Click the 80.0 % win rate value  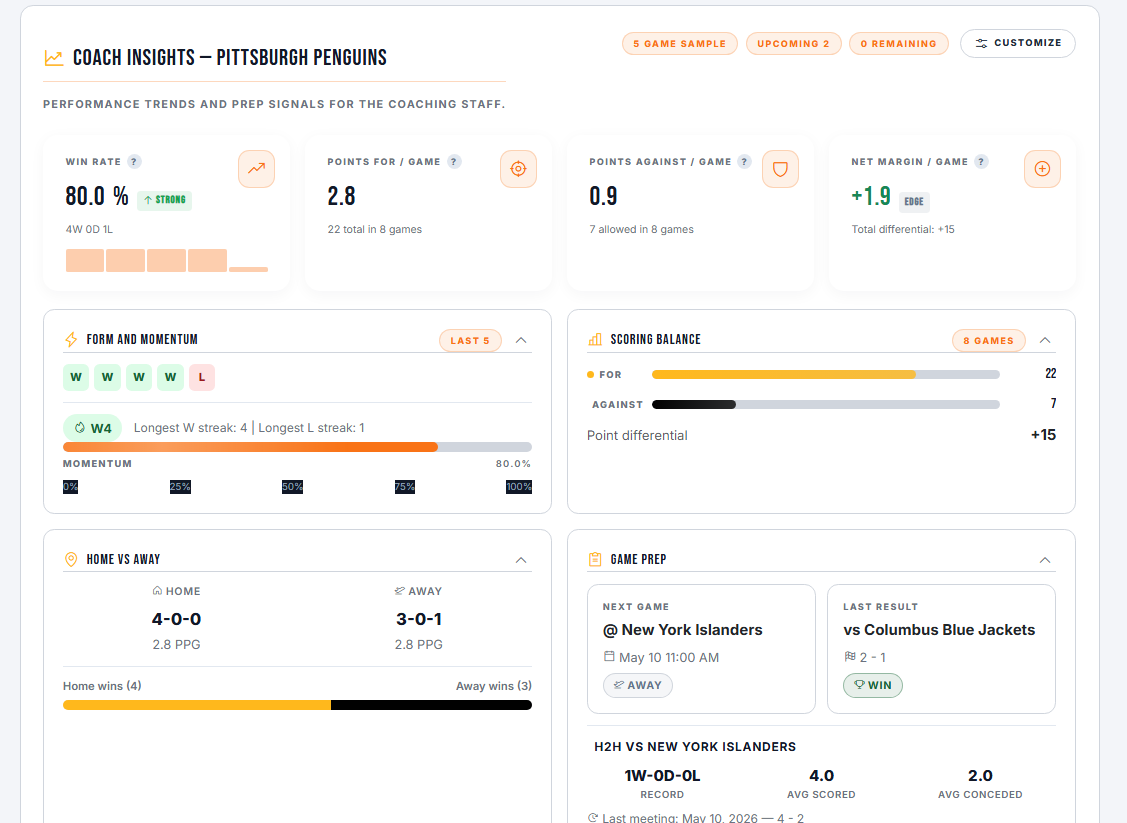pyautogui.click(x=97, y=196)
